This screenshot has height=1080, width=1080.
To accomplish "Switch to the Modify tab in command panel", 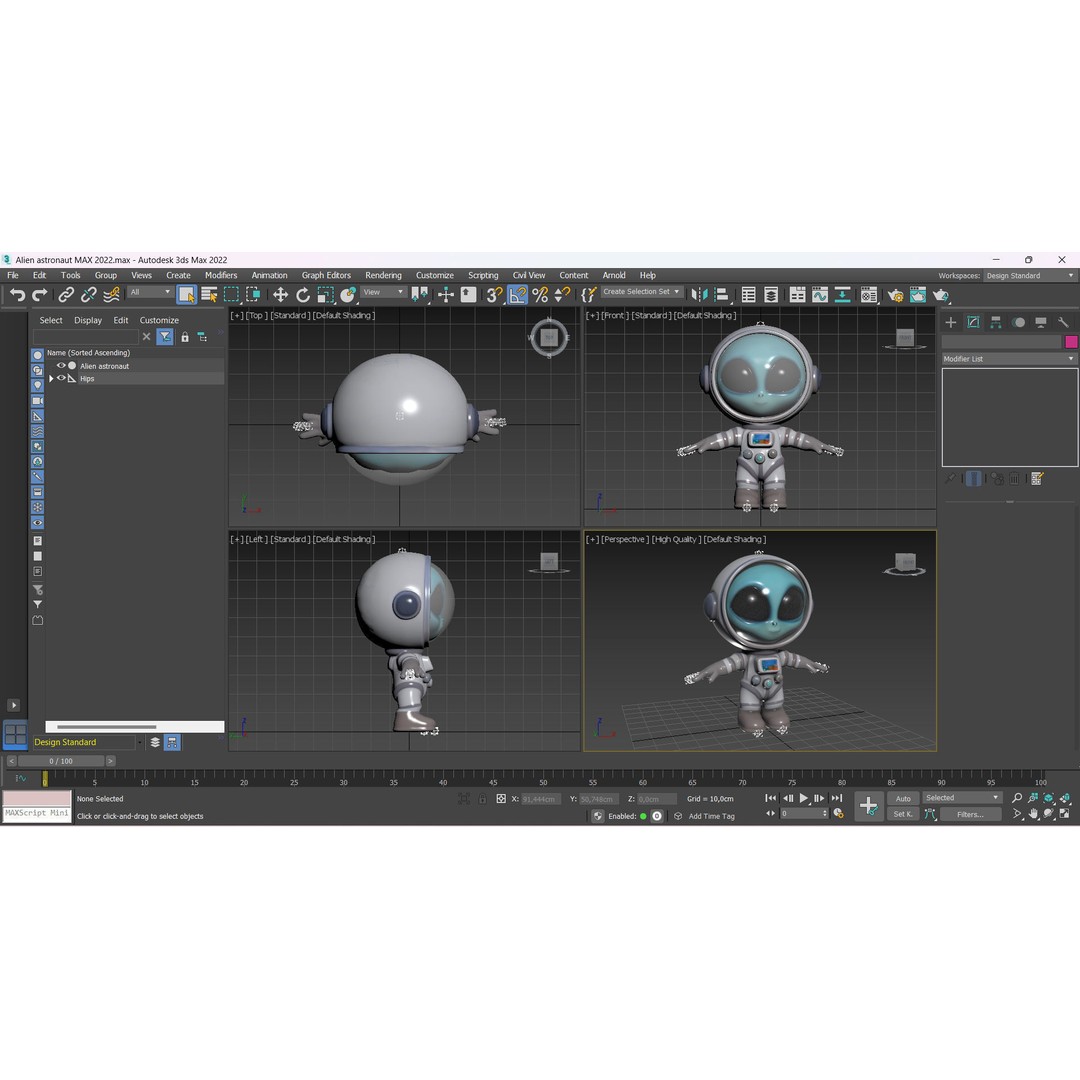I will [973, 322].
